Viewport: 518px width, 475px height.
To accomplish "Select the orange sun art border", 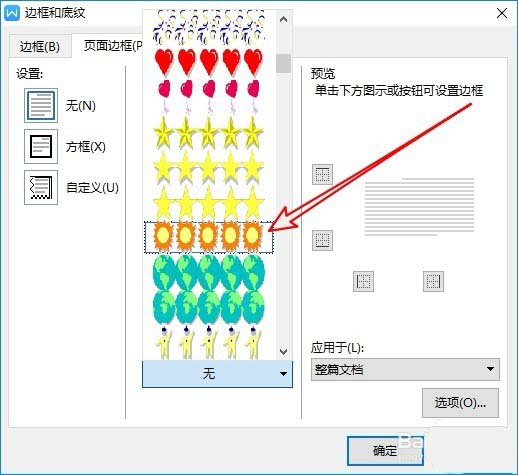I will click(x=209, y=237).
